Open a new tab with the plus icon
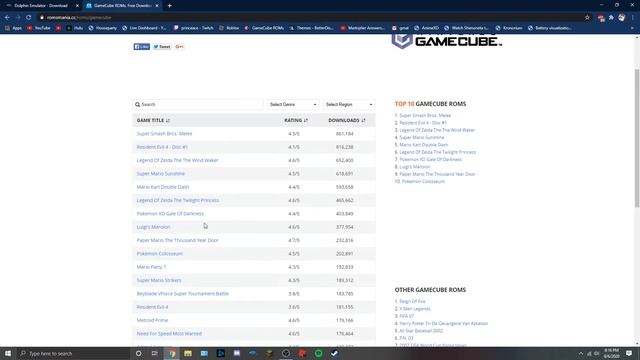 [x=169, y=6]
